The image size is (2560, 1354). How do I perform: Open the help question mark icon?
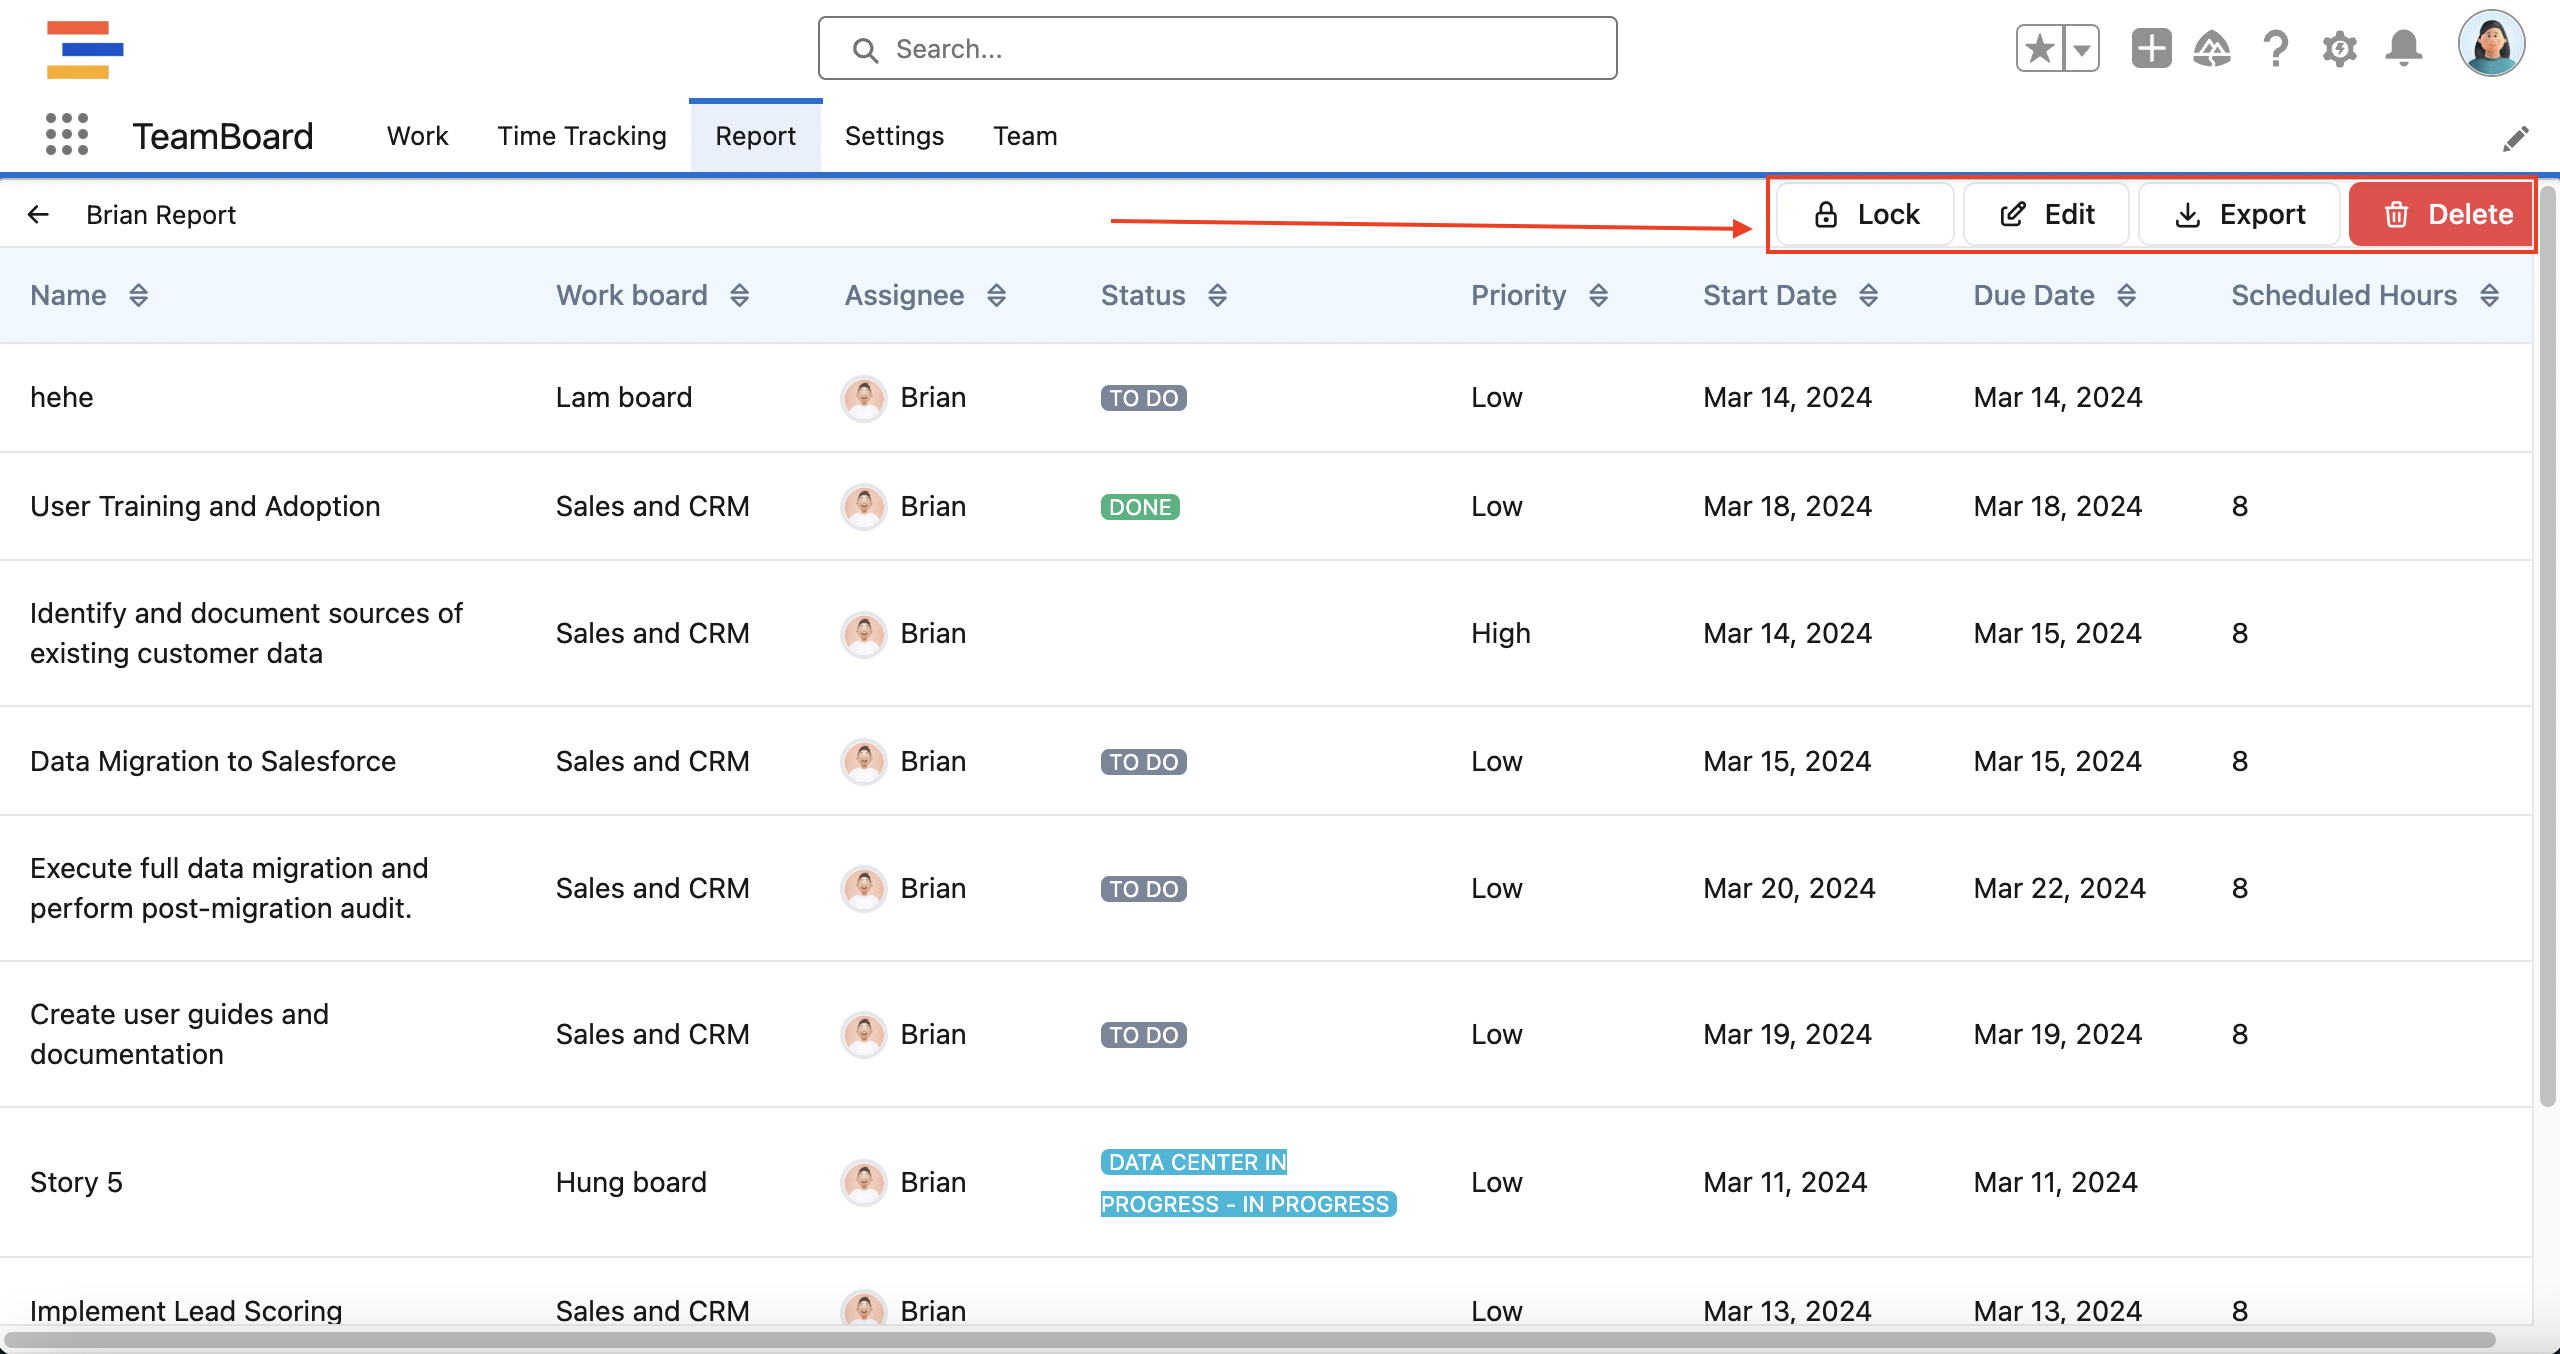click(x=2275, y=48)
